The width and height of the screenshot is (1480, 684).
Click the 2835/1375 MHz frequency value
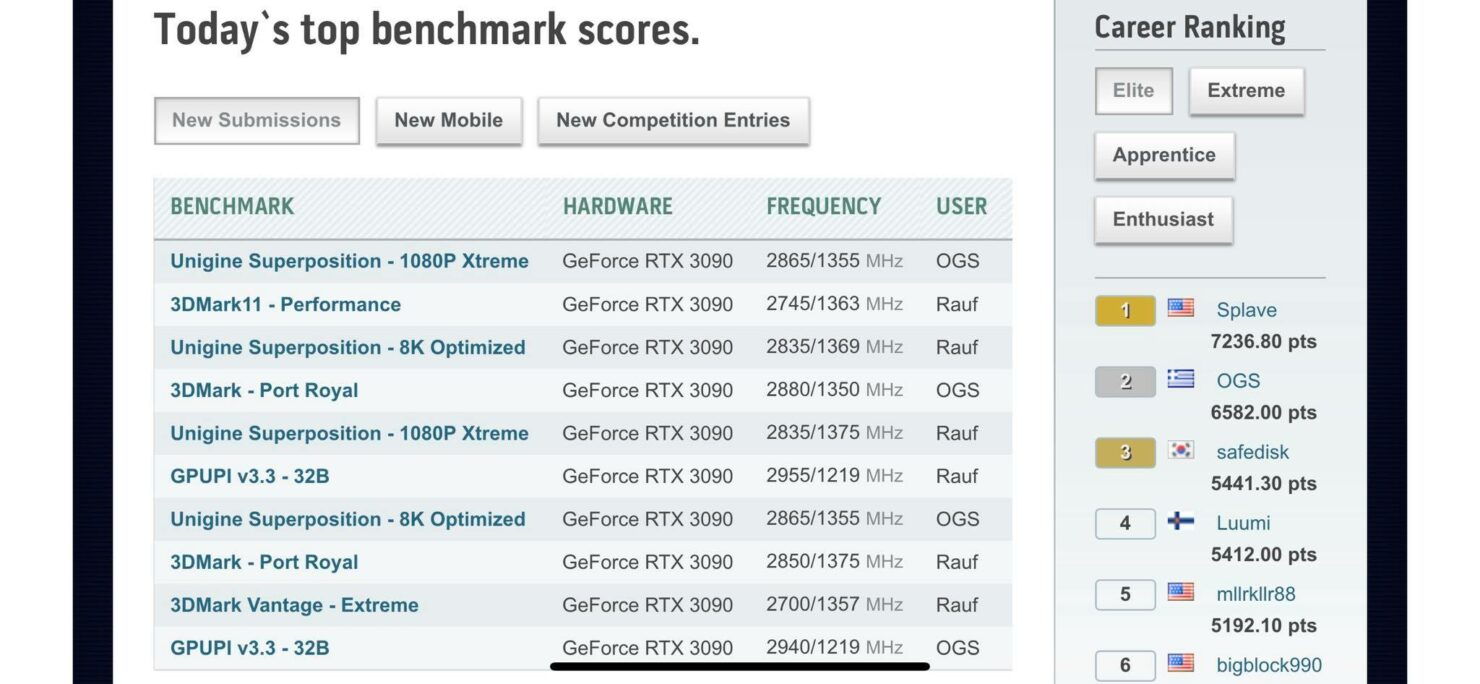[x=834, y=433]
